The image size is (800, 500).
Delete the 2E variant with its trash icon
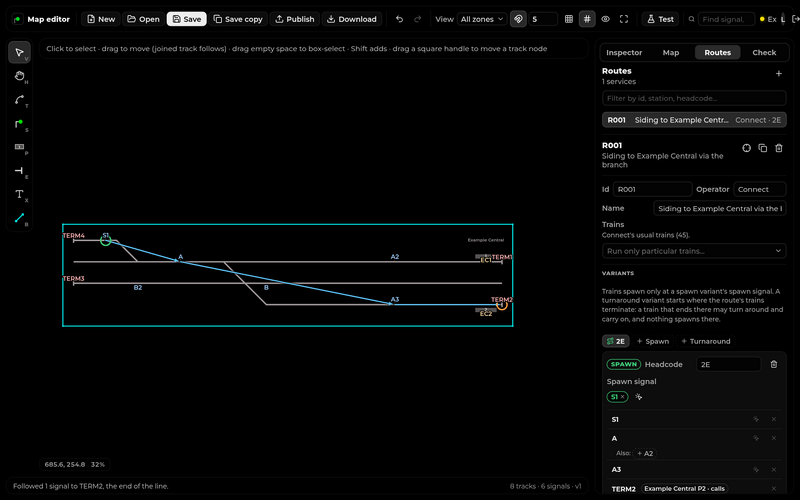pos(773,364)
